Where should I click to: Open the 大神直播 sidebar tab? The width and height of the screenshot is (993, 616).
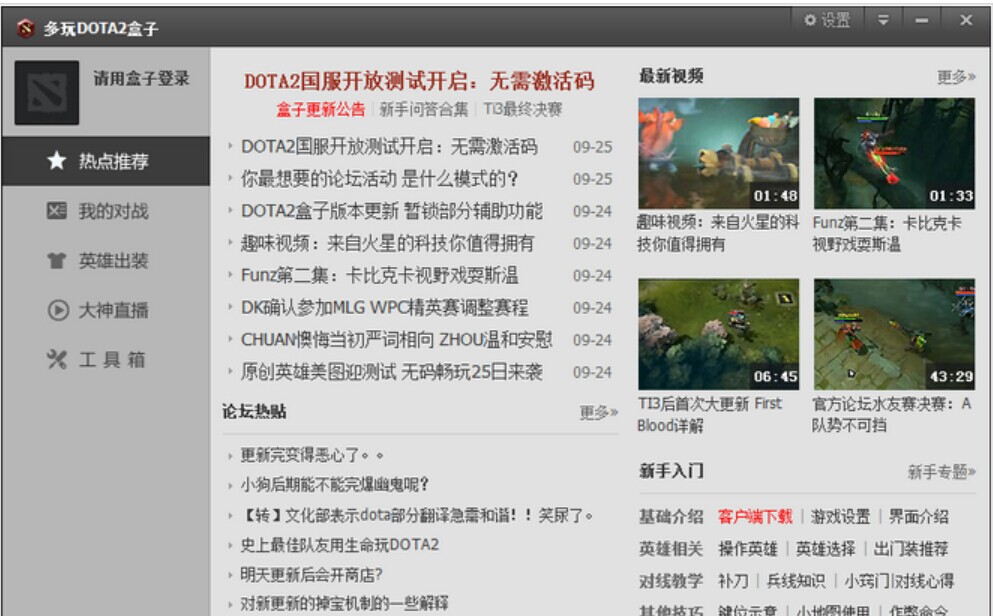[x=106, y=310]
